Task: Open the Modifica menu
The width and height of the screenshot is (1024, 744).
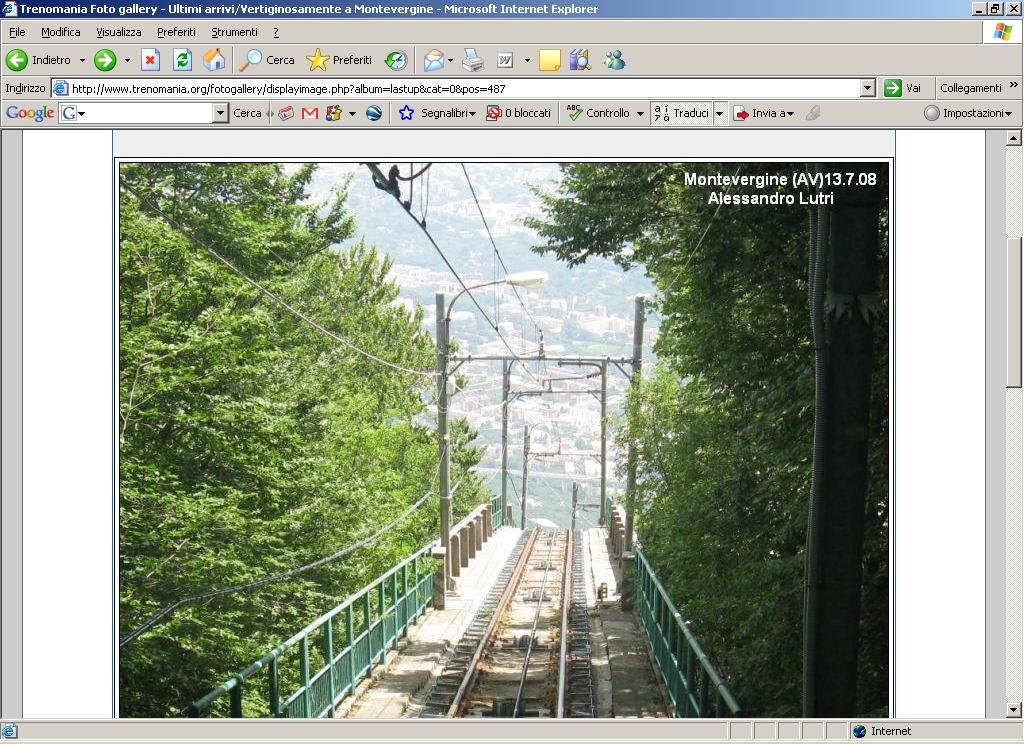Action: pyautogui.click(x=61, y=32)
